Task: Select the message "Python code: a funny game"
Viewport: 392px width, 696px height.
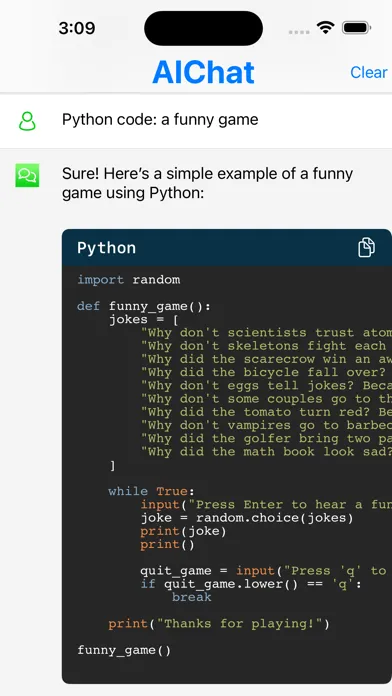Action: (160, 119)
